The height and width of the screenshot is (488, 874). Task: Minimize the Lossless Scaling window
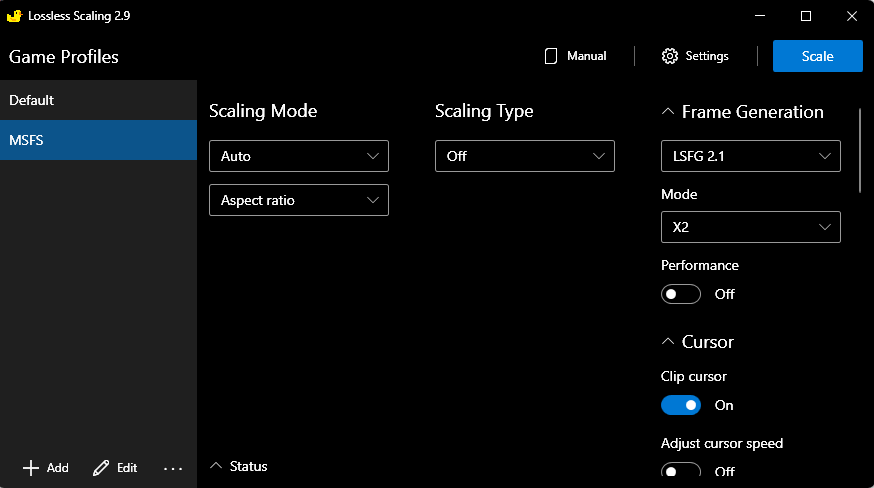click(x=760, y=16)
